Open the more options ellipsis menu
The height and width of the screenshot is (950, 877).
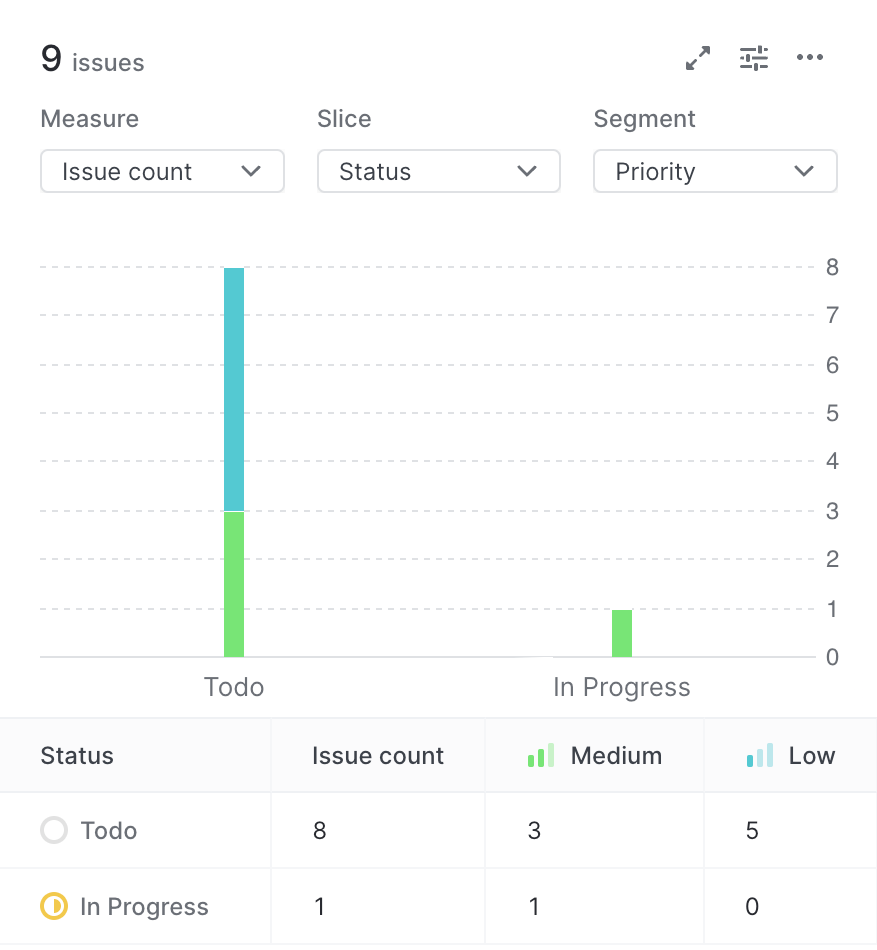click(810, 57)
